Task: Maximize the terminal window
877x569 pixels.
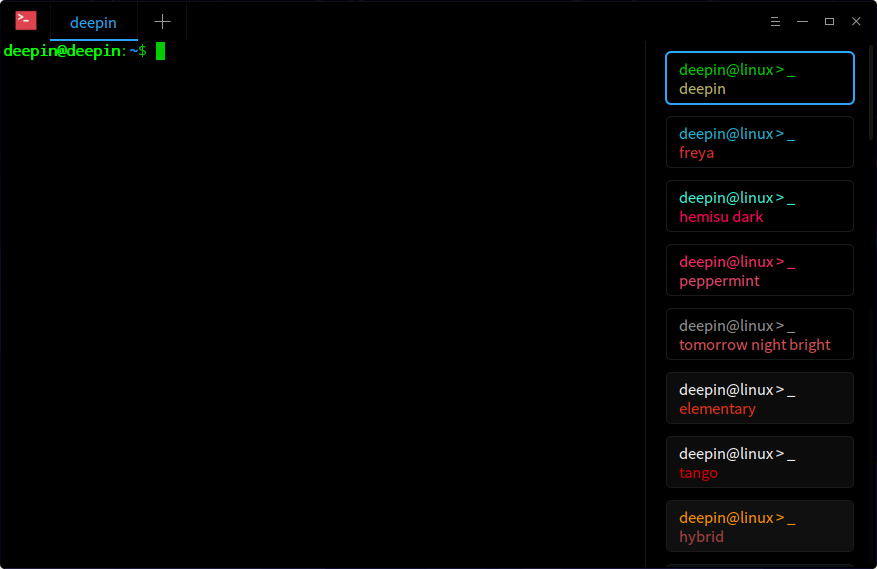Action: pyautogui.click(x=829, y=21)
